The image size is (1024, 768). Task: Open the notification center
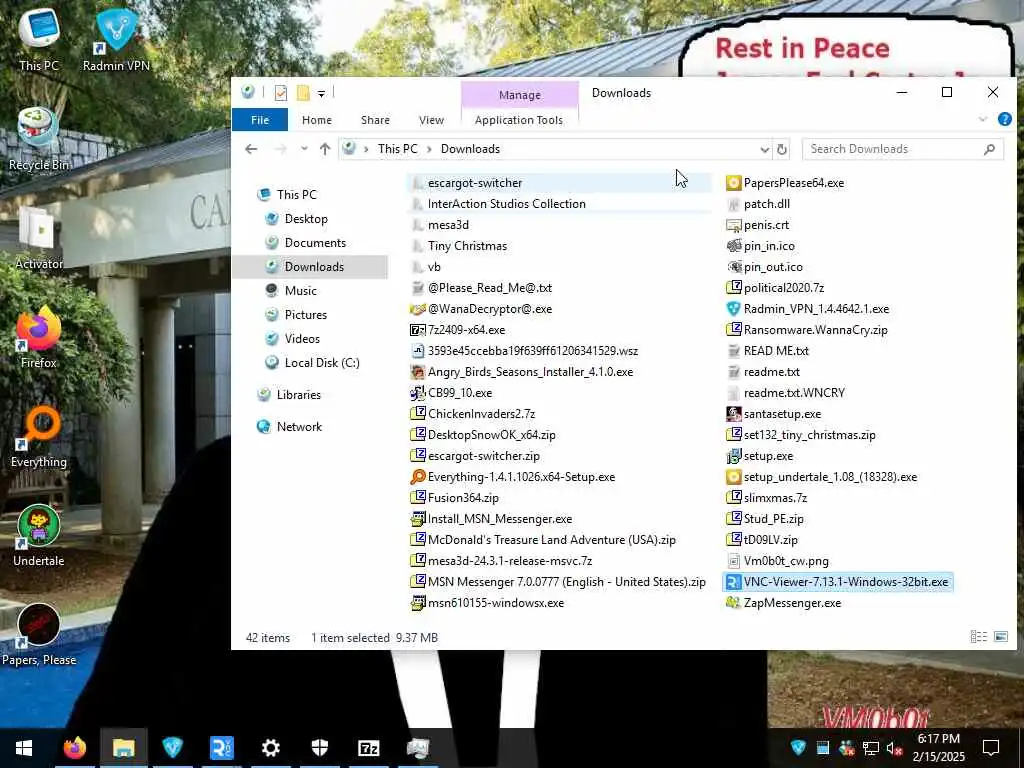tap(991, 748)
